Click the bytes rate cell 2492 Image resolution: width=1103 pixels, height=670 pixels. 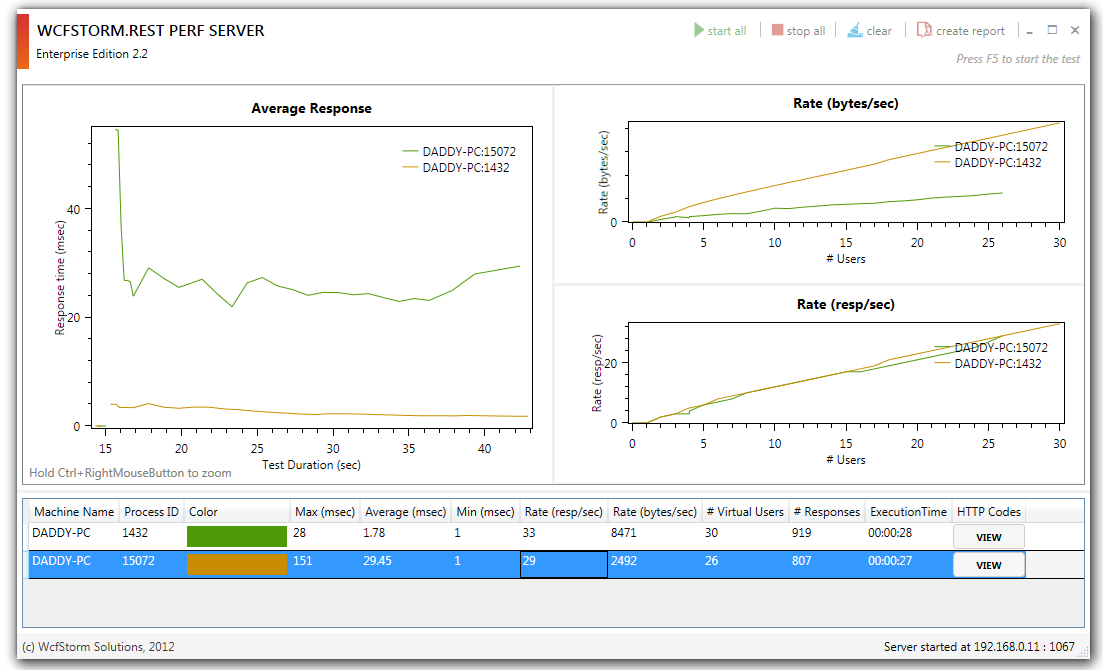(655, 564)
